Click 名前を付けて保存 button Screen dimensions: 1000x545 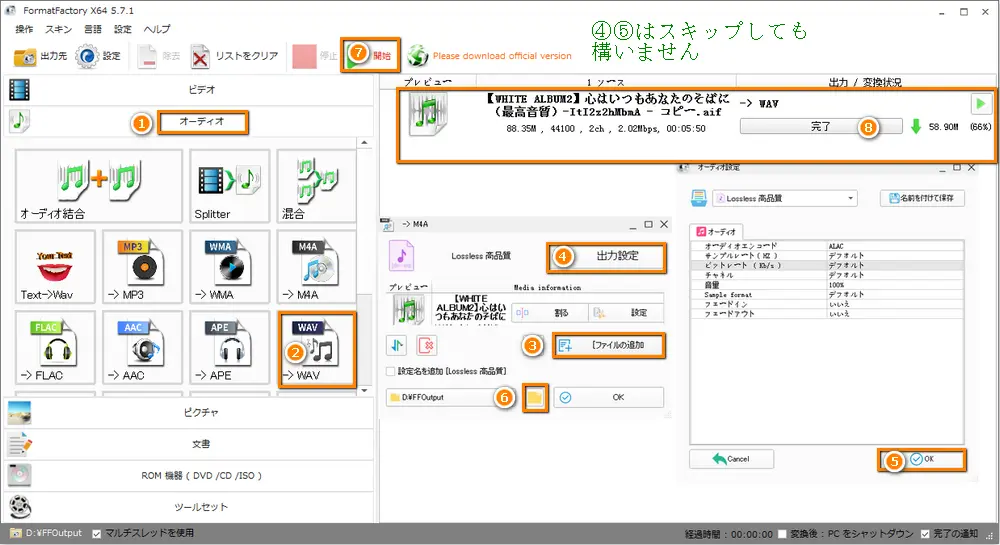pyautogui.click(x=922, y=198)
